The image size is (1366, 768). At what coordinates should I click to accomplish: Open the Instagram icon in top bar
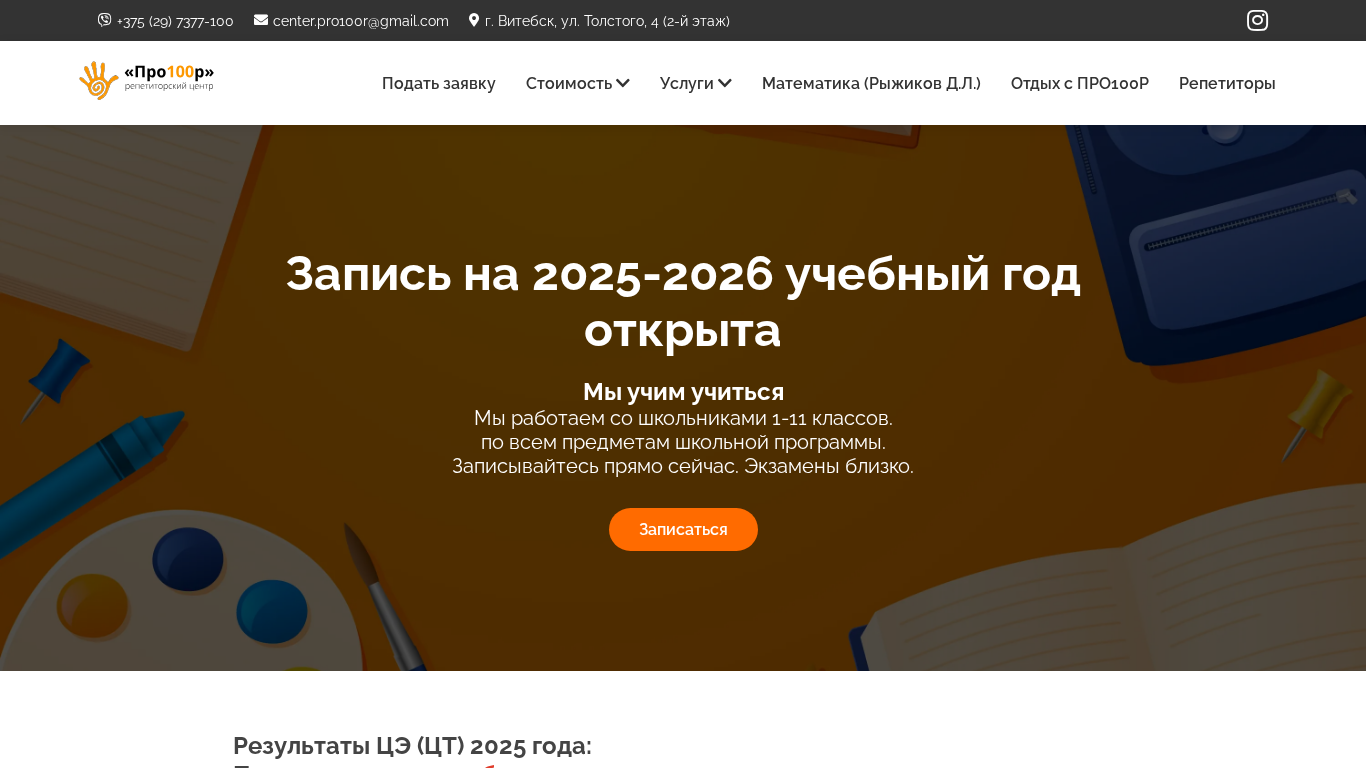[x=1257, y=20]
